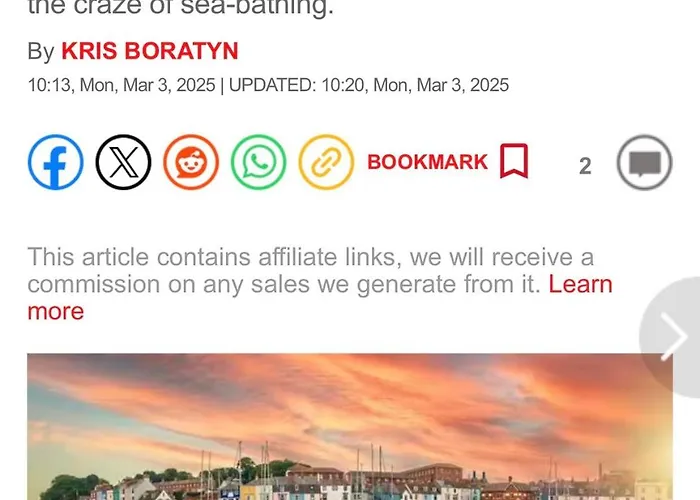
Task: Click the sea-bathing subtitle line
Action: point(181,7)
